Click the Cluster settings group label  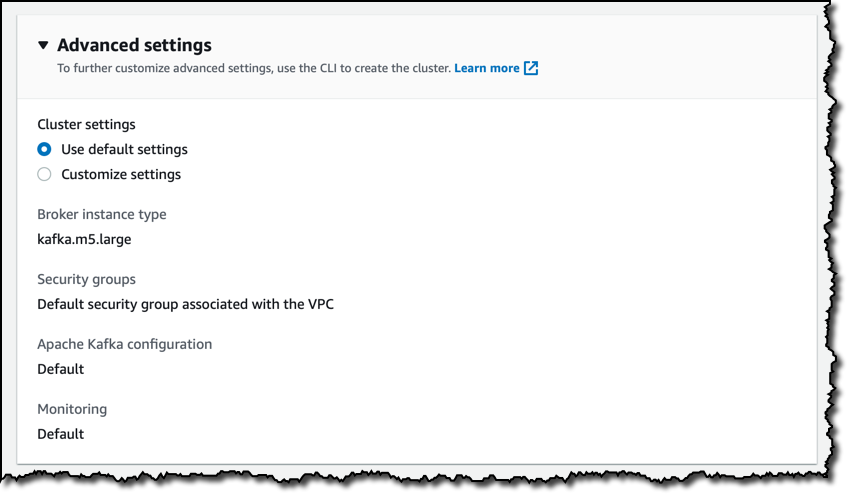[x=86, y=124]
